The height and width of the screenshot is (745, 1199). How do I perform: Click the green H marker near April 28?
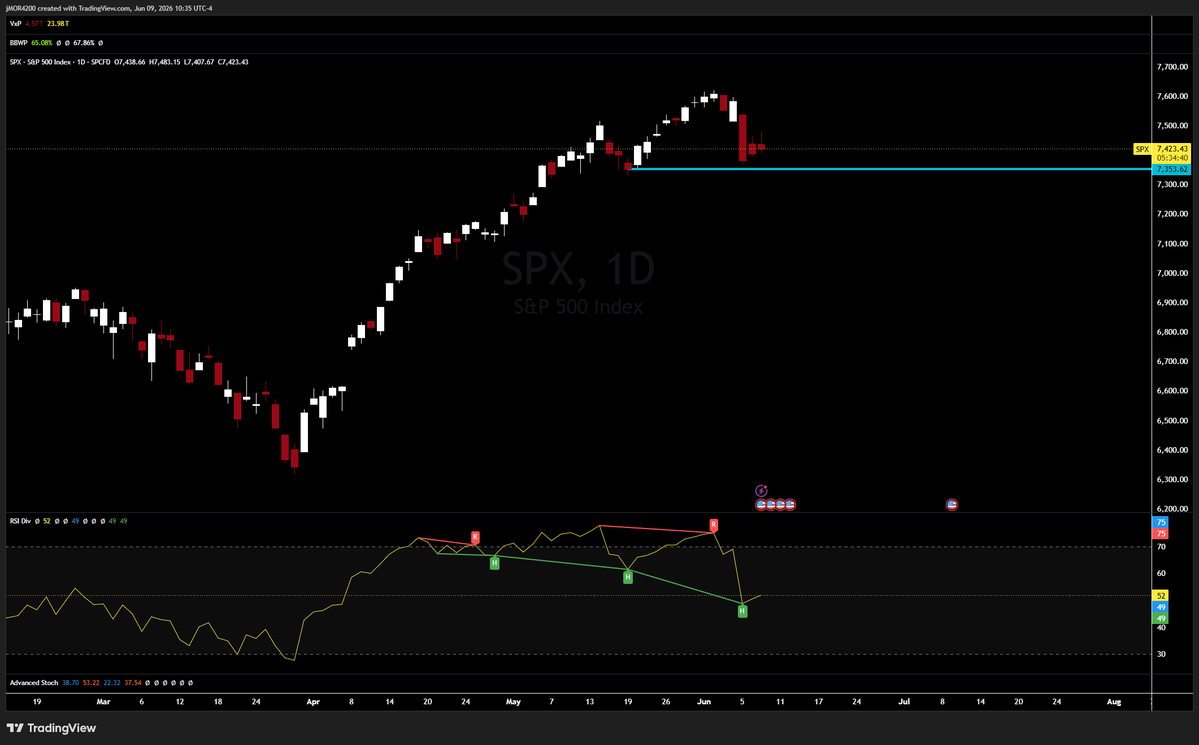495,563
